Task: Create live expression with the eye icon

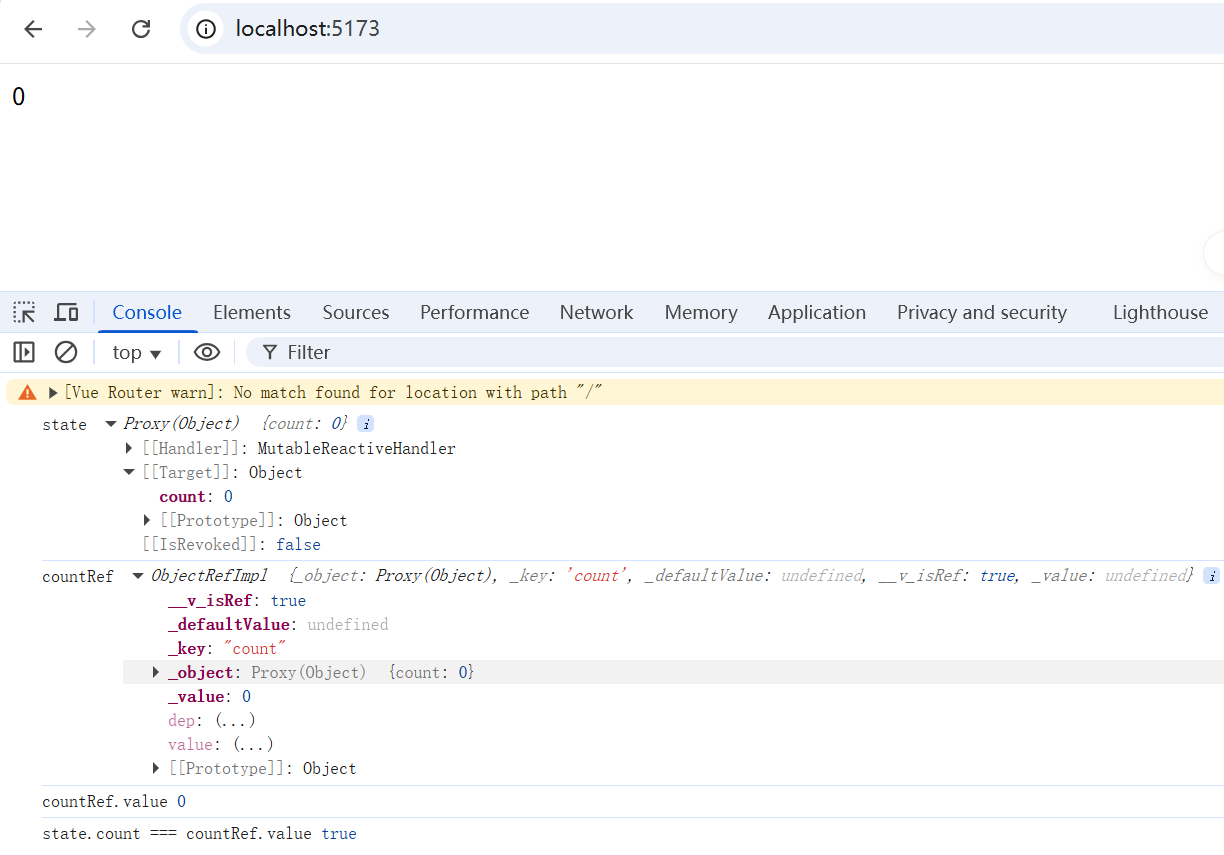Action: pos(207,352)
